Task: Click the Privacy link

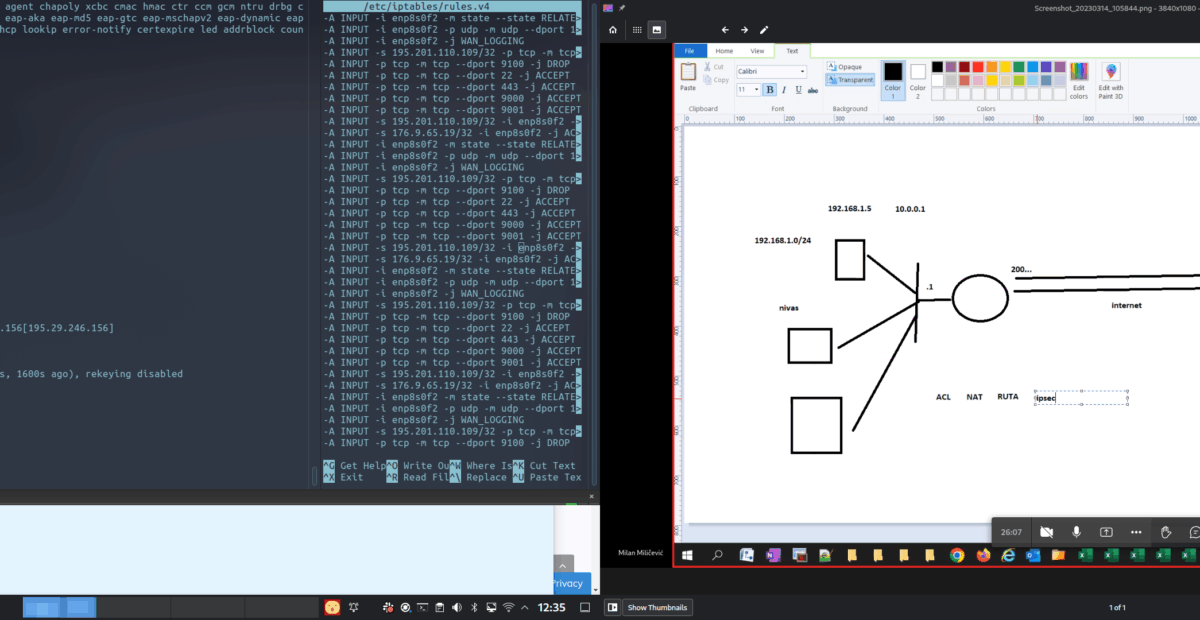Action: pos(567,583)
